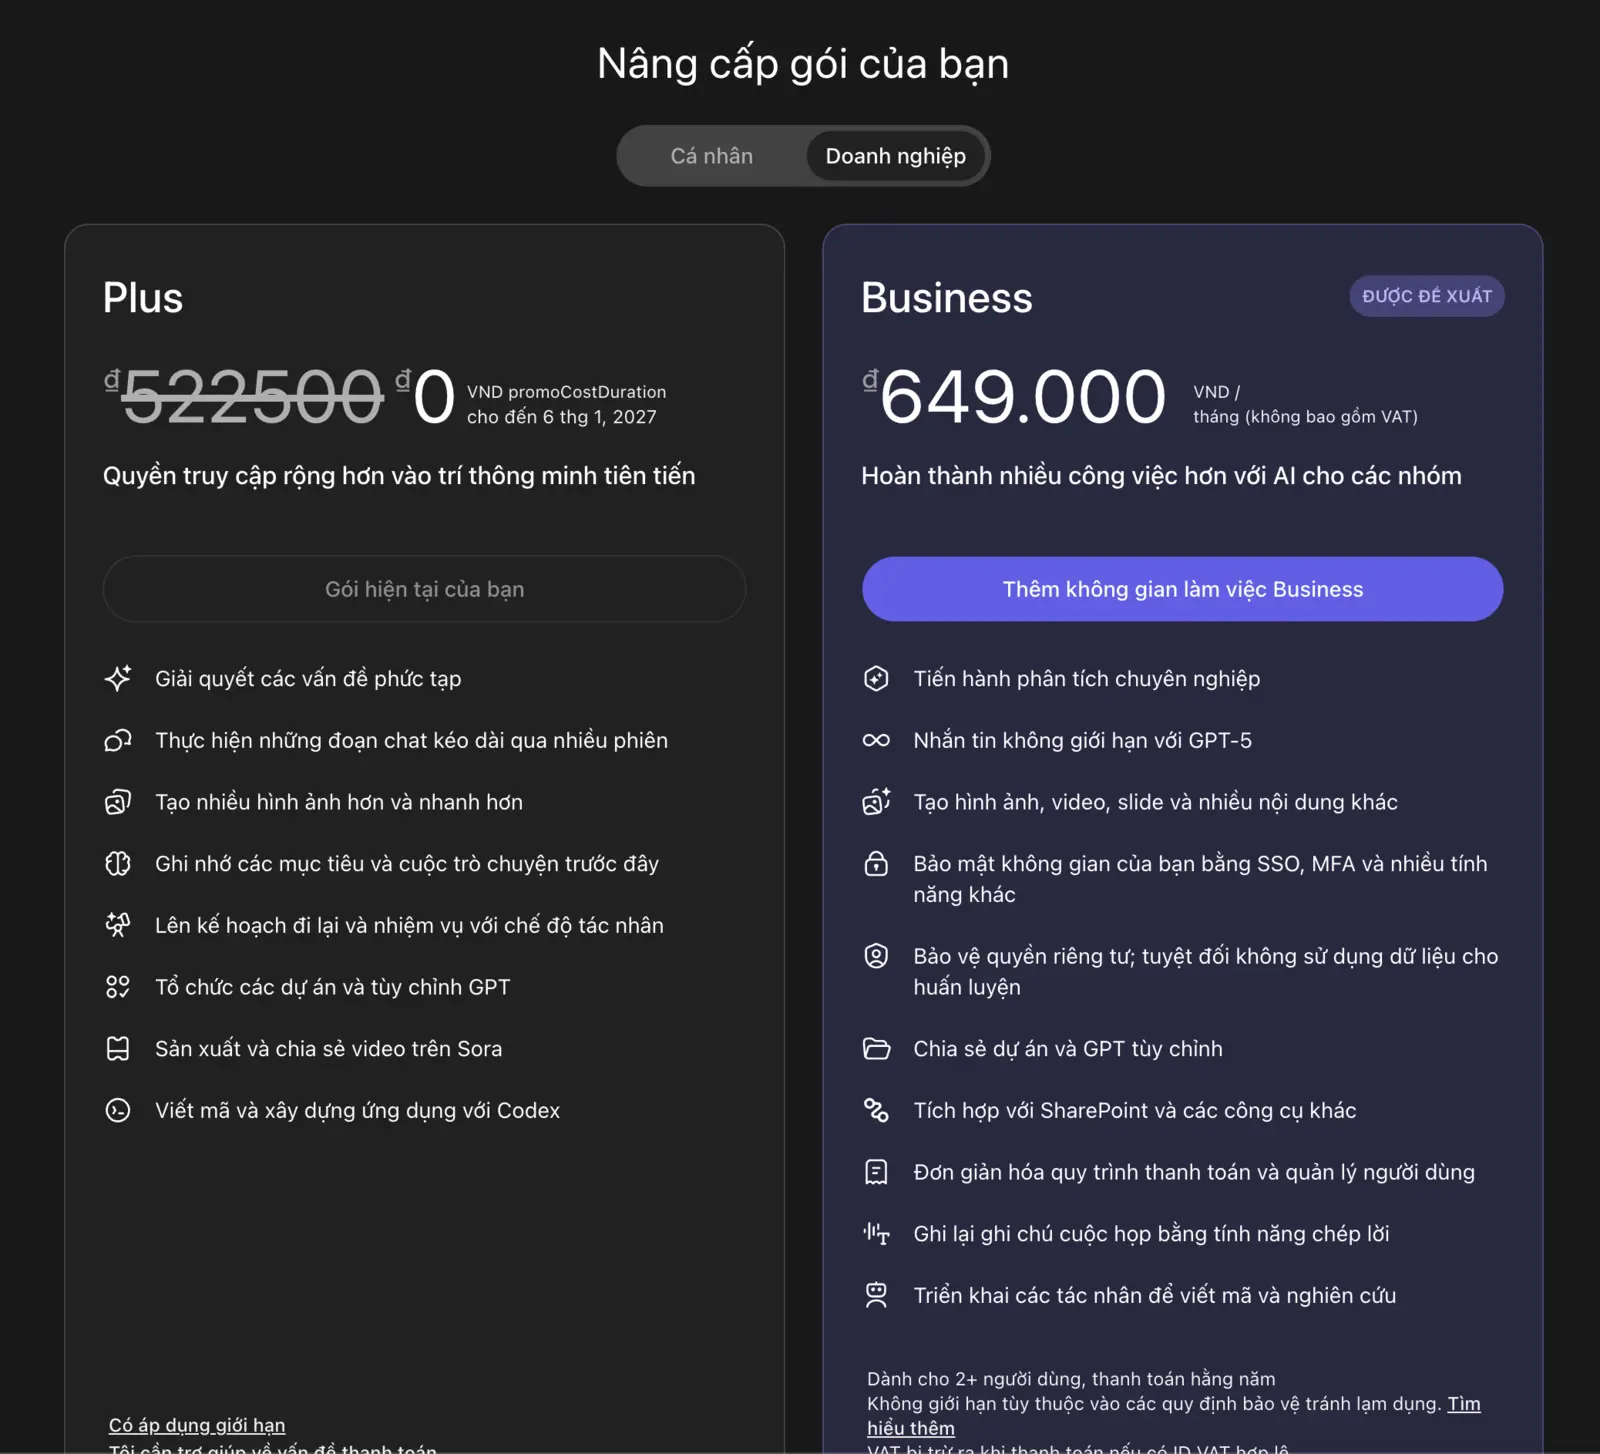Click the SharePoint integration icon
Image resolution: width=1600 pixels, height=1454 pixels.
[x=876, y=1110]
